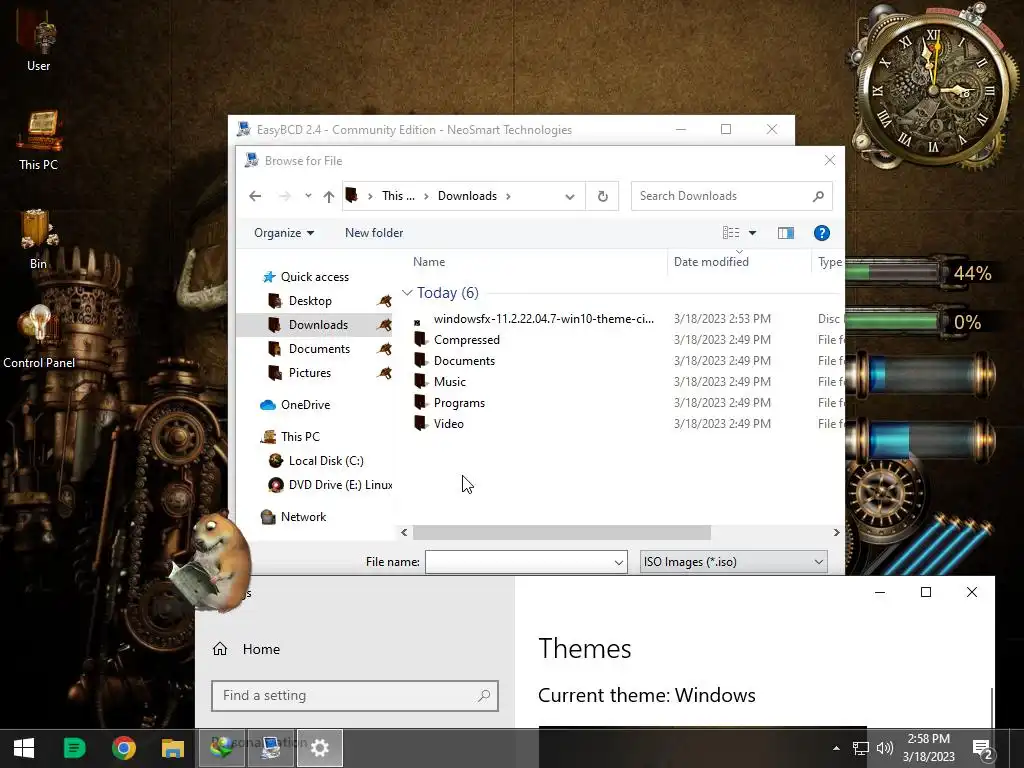Click the Find a setting search box
Image resolution: width=1024 pixels, height=768 pixels.
pos(355,696)
